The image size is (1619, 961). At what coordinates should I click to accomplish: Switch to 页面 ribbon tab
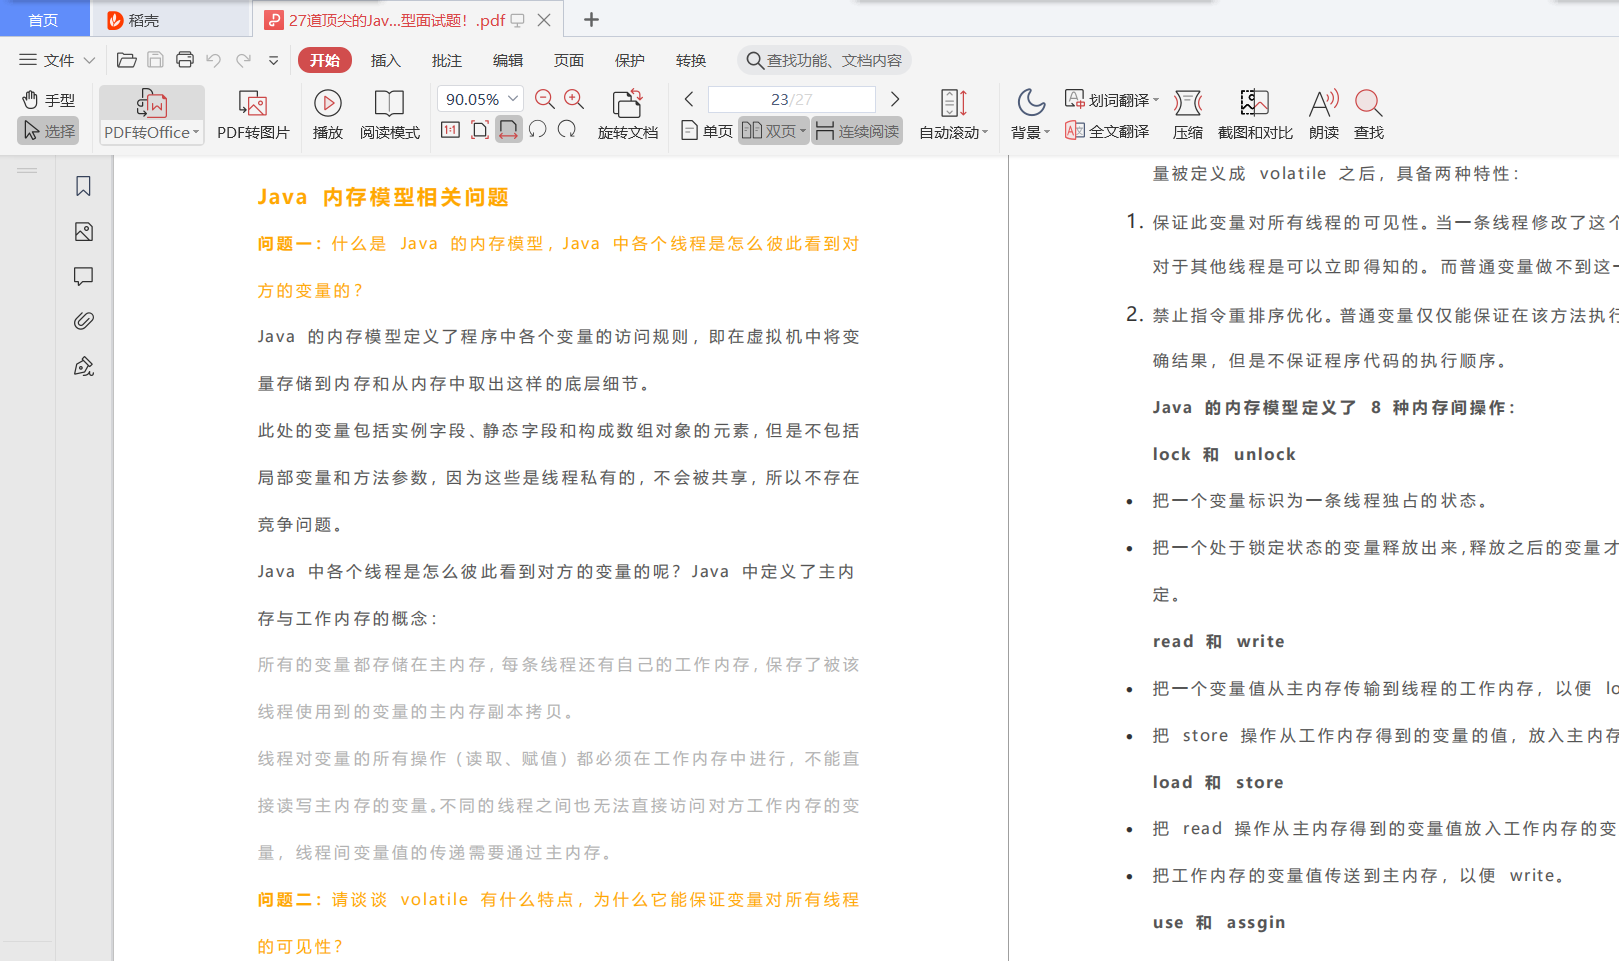569,60
